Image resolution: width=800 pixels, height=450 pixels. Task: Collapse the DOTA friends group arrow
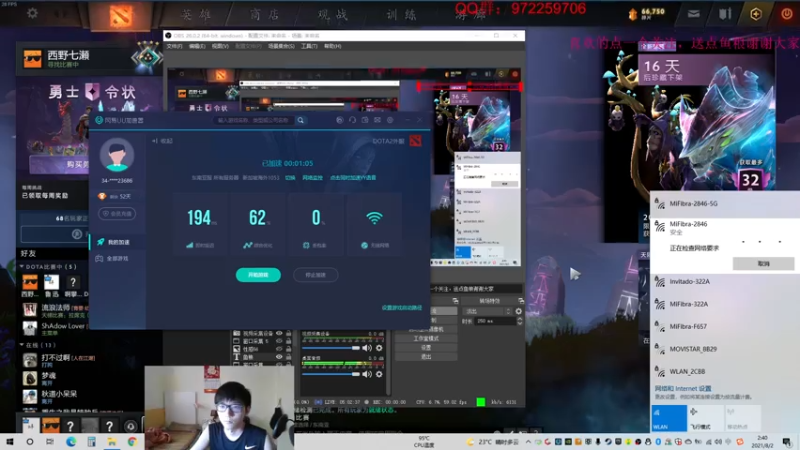coord(22,266)
